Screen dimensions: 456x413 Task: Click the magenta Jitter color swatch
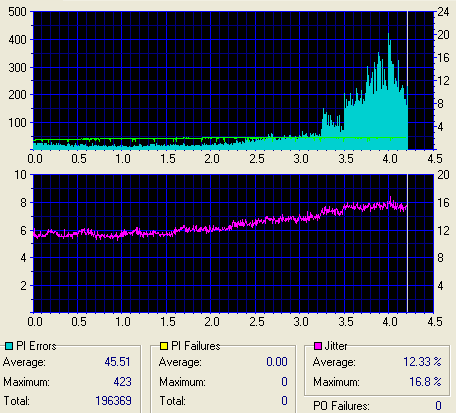click(318, 346)
